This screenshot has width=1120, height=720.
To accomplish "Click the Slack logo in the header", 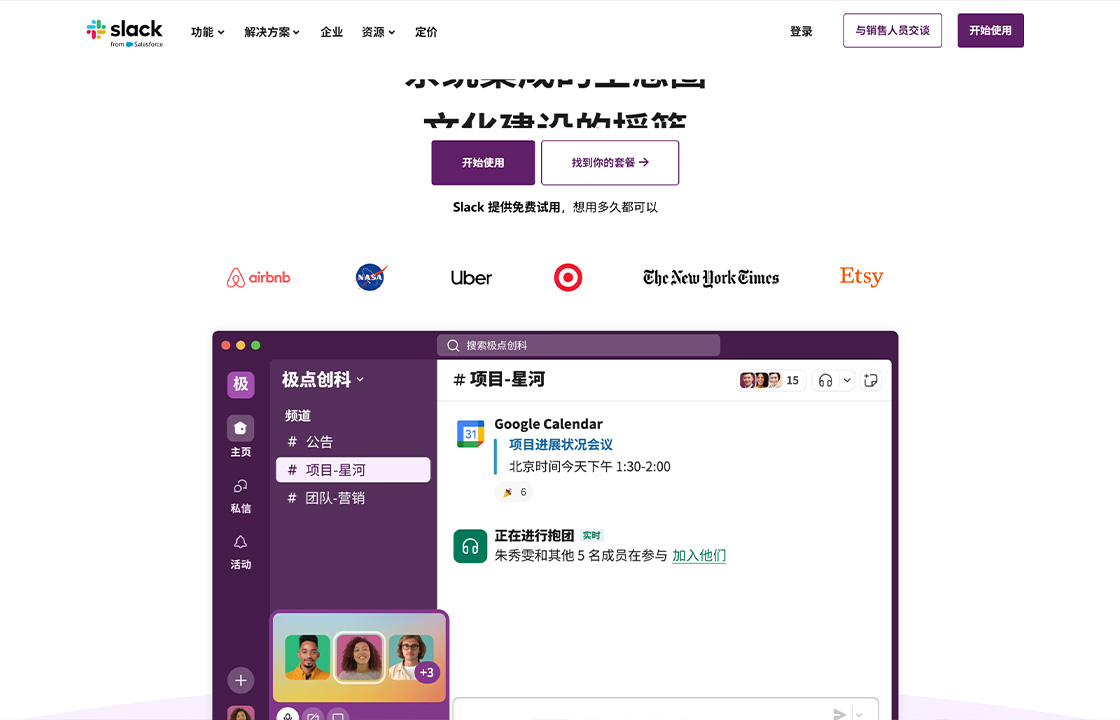I will (x=125, y=33).
